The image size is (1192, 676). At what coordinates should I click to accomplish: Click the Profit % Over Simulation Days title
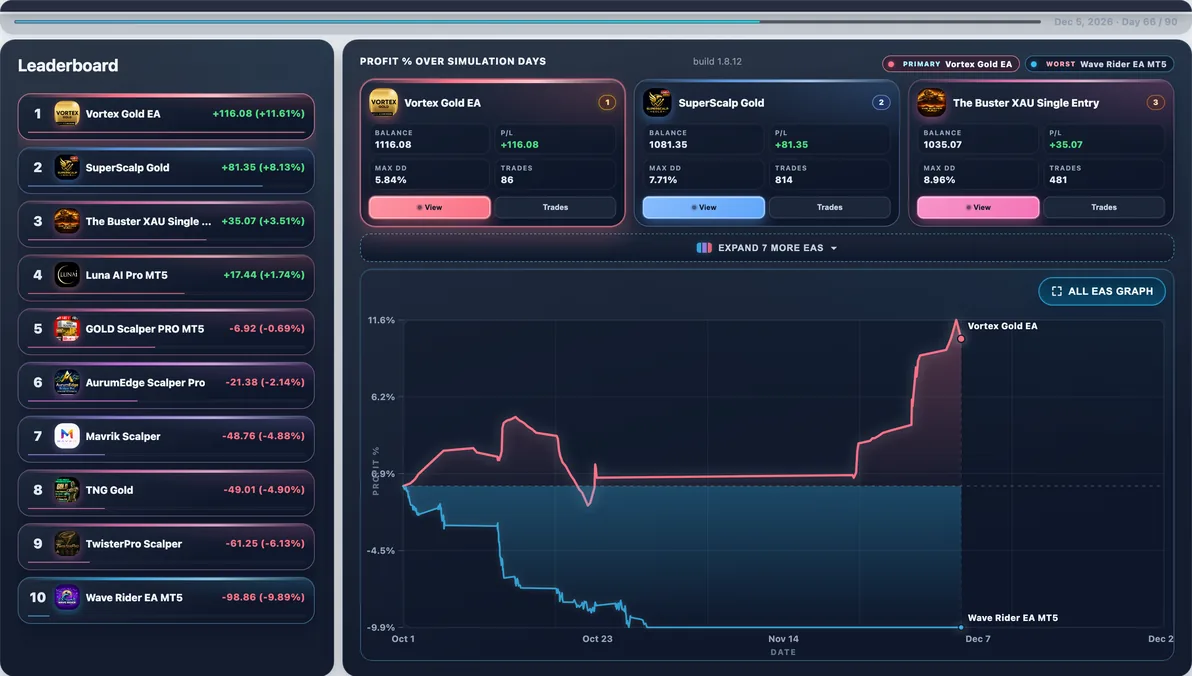(x=453, y=62)
